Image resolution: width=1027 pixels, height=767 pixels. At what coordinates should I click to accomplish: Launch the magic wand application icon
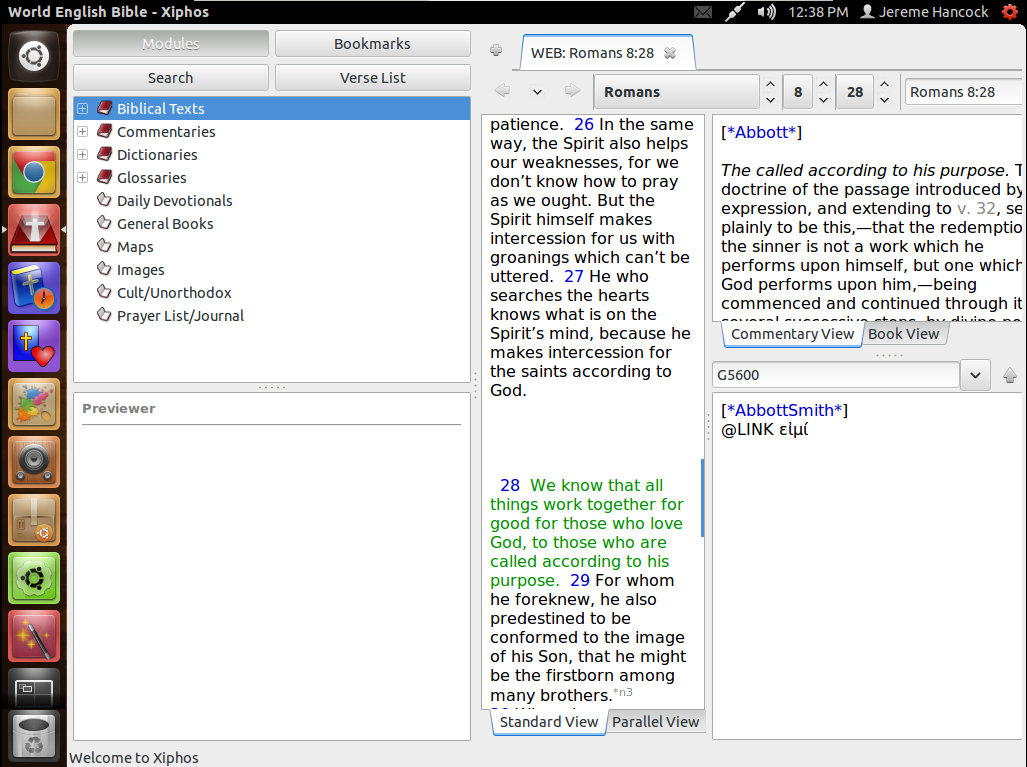click(33, 636)
